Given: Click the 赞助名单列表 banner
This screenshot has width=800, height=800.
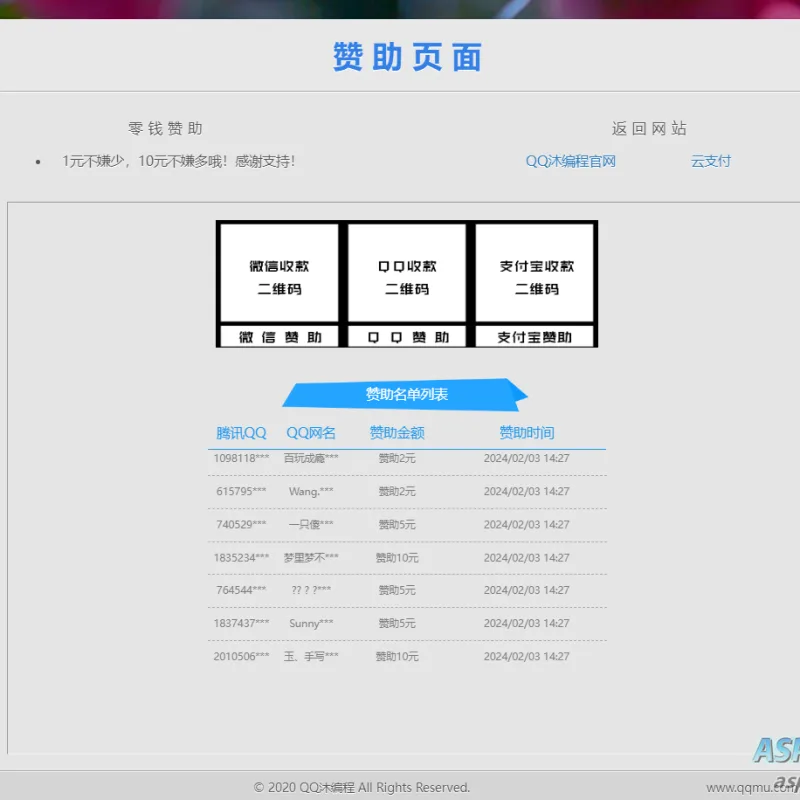Looking at the screenshot, I should (405, 394).
